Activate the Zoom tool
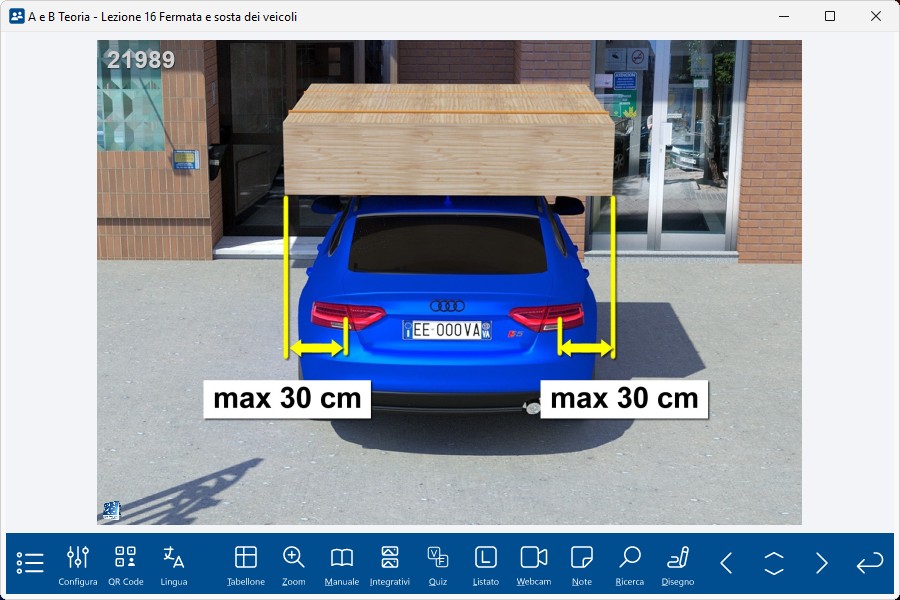 pos(294,564)
